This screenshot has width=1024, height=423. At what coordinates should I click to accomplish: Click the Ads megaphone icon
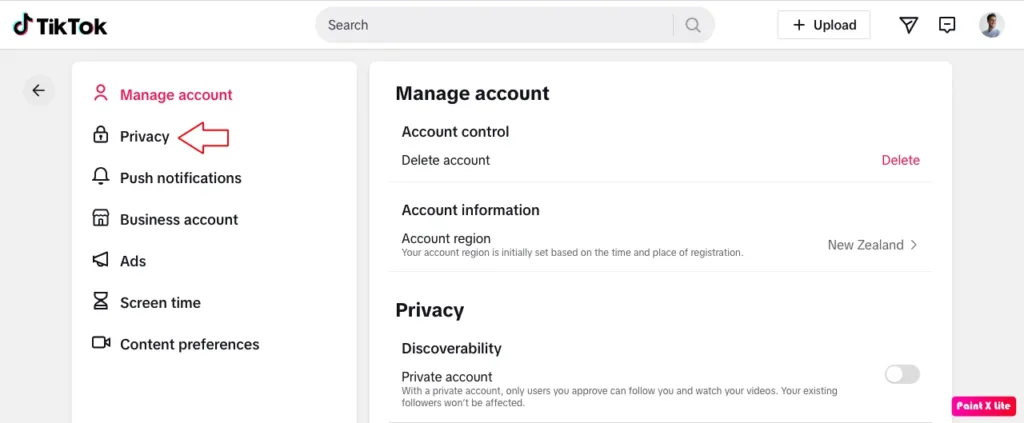pyautogui.click(x=100, y=260)
